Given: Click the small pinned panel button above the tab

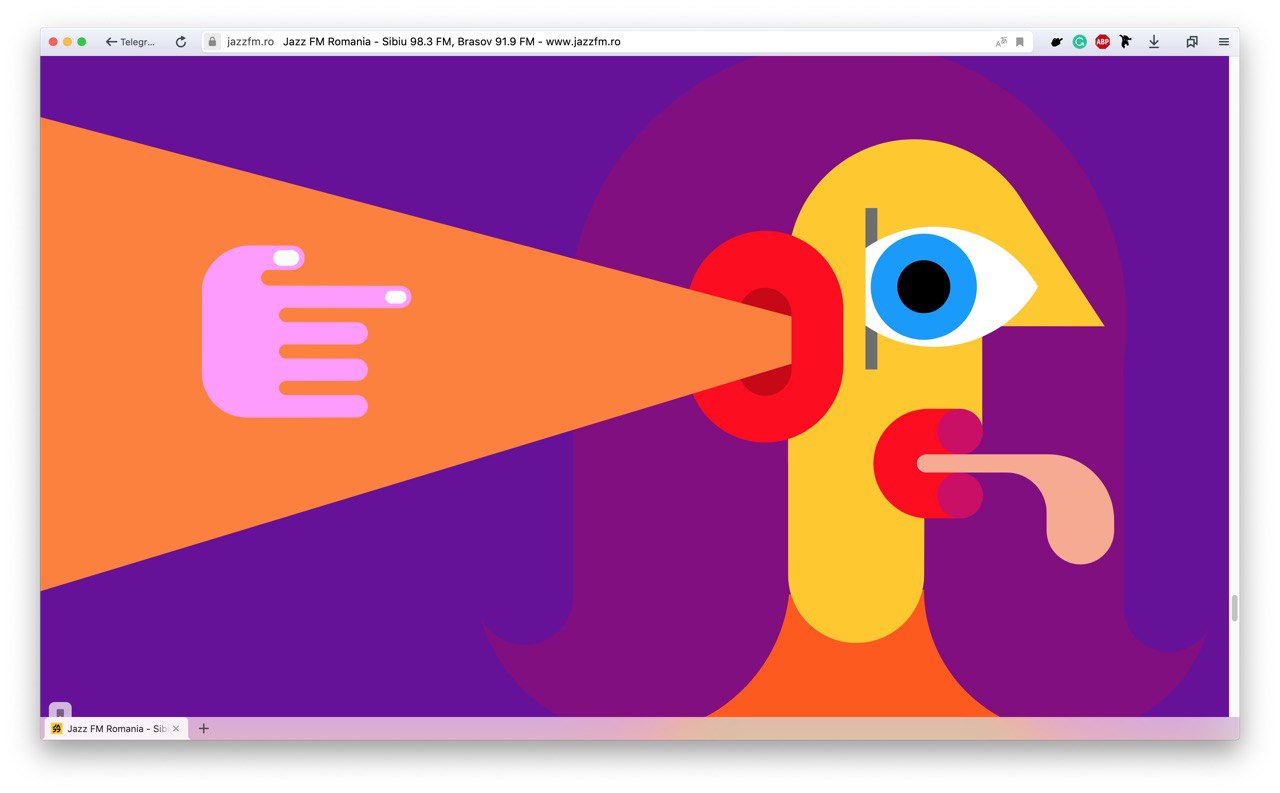Looking at the screenshot, I should coord(60,712).
